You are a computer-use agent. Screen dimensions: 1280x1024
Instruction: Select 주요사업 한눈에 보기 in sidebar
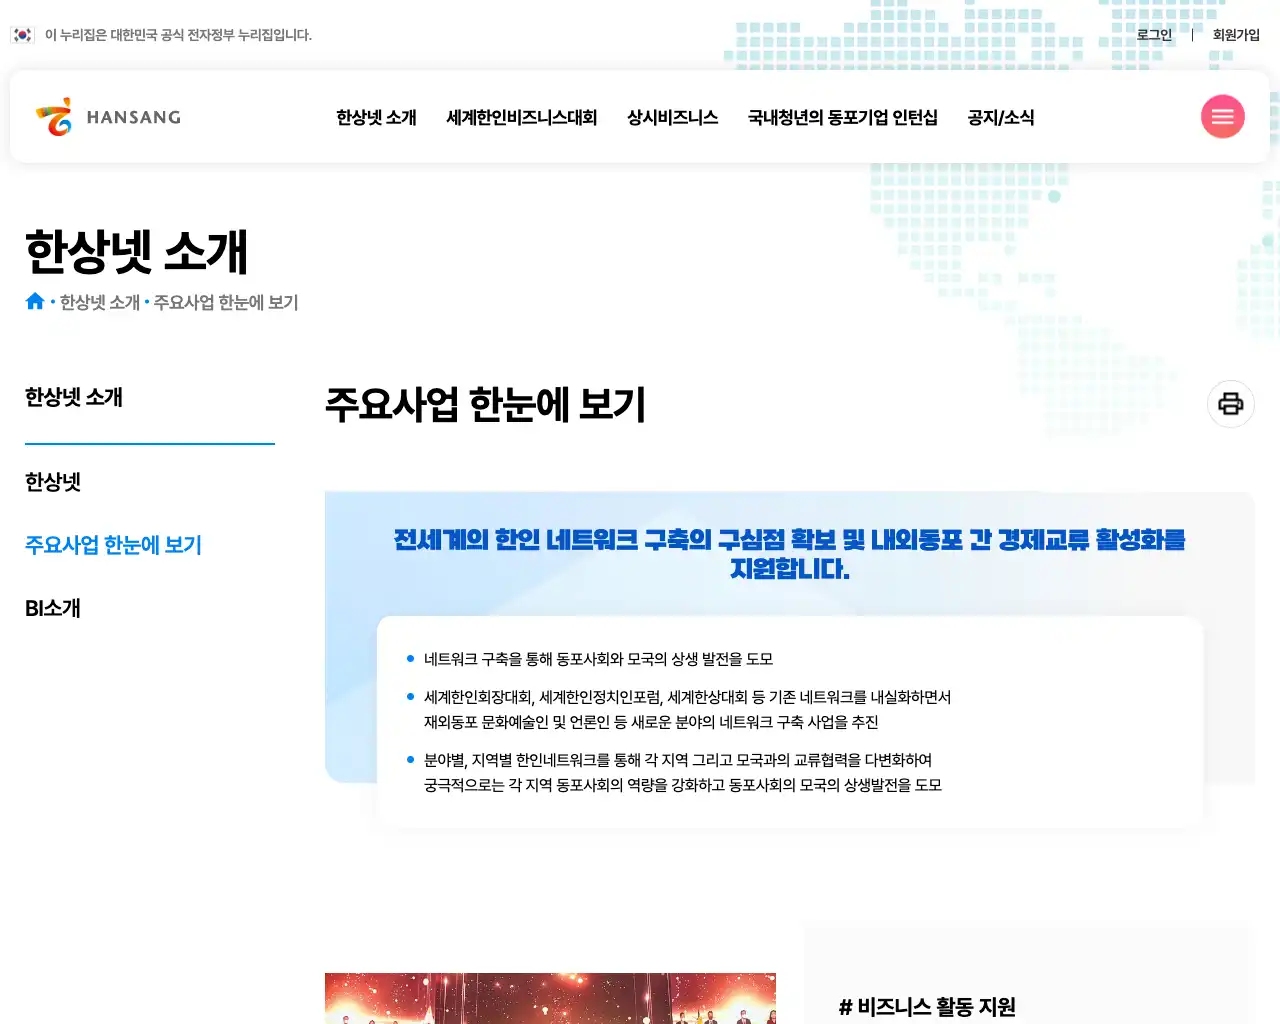(x=113, y=545)
